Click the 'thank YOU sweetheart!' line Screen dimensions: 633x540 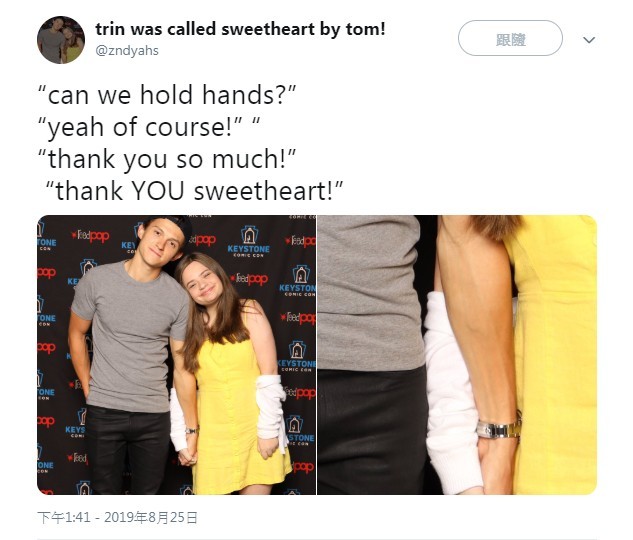coord(194,191)
